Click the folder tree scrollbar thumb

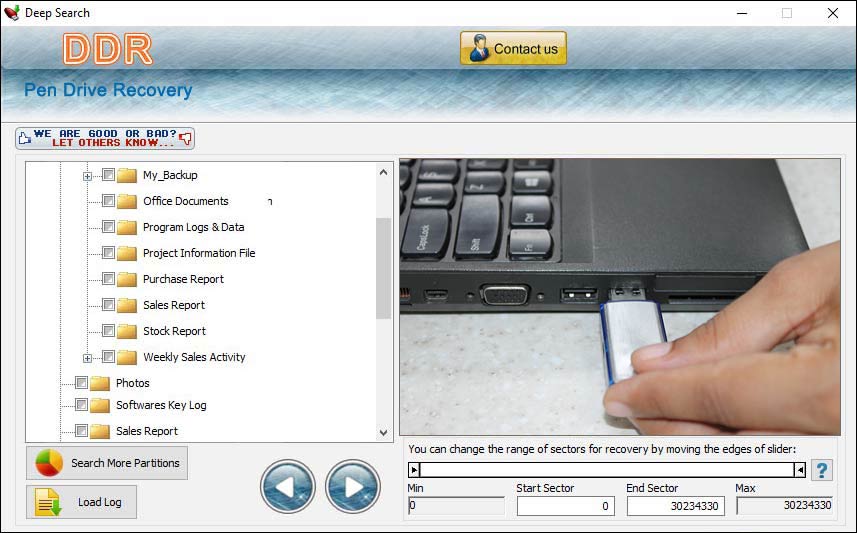383,268
